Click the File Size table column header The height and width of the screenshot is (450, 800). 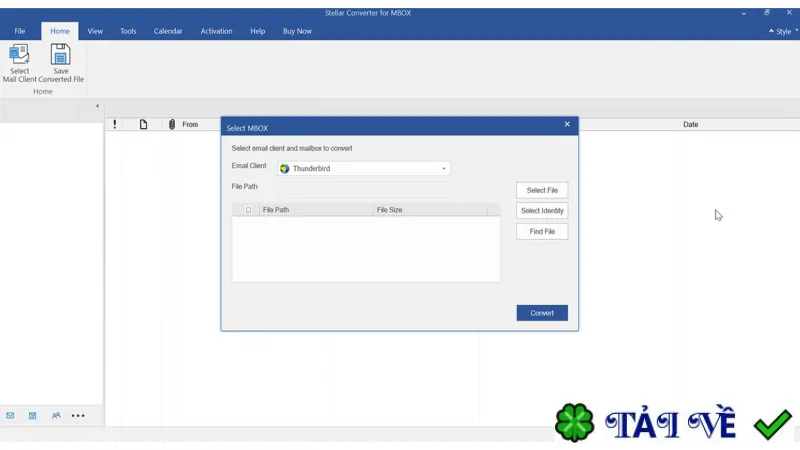click(x=430, y=210)
